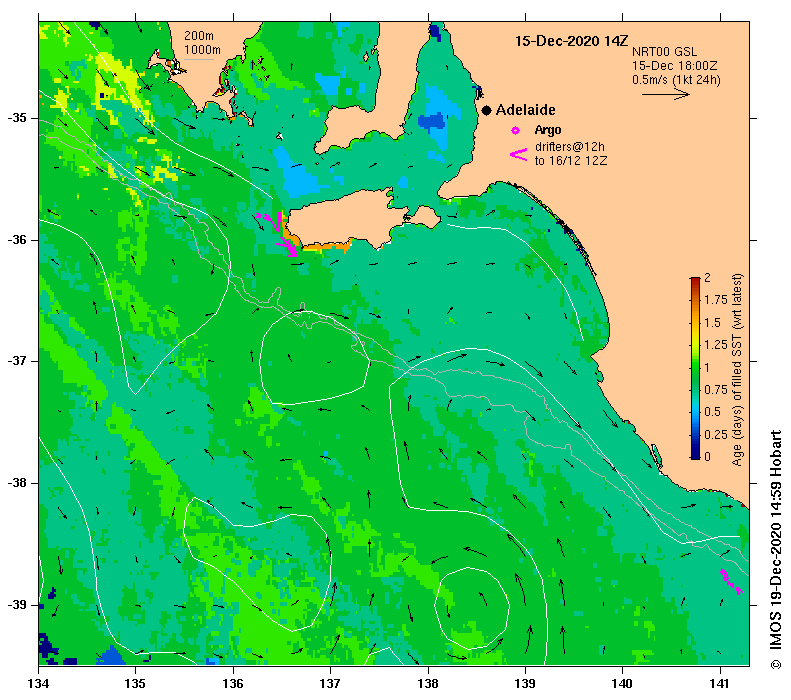
Task: Click the color bar value 1.5
Action: tap(712, 322)
